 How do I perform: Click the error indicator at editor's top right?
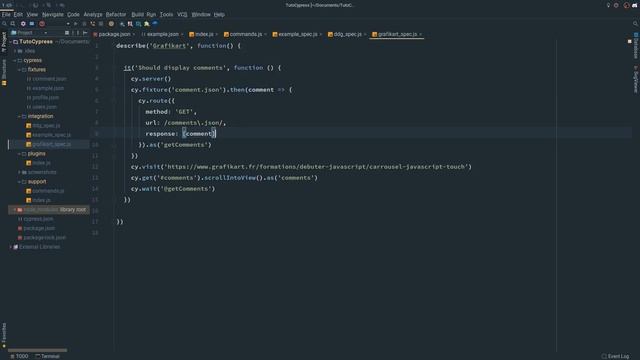(x=629, y=41)
